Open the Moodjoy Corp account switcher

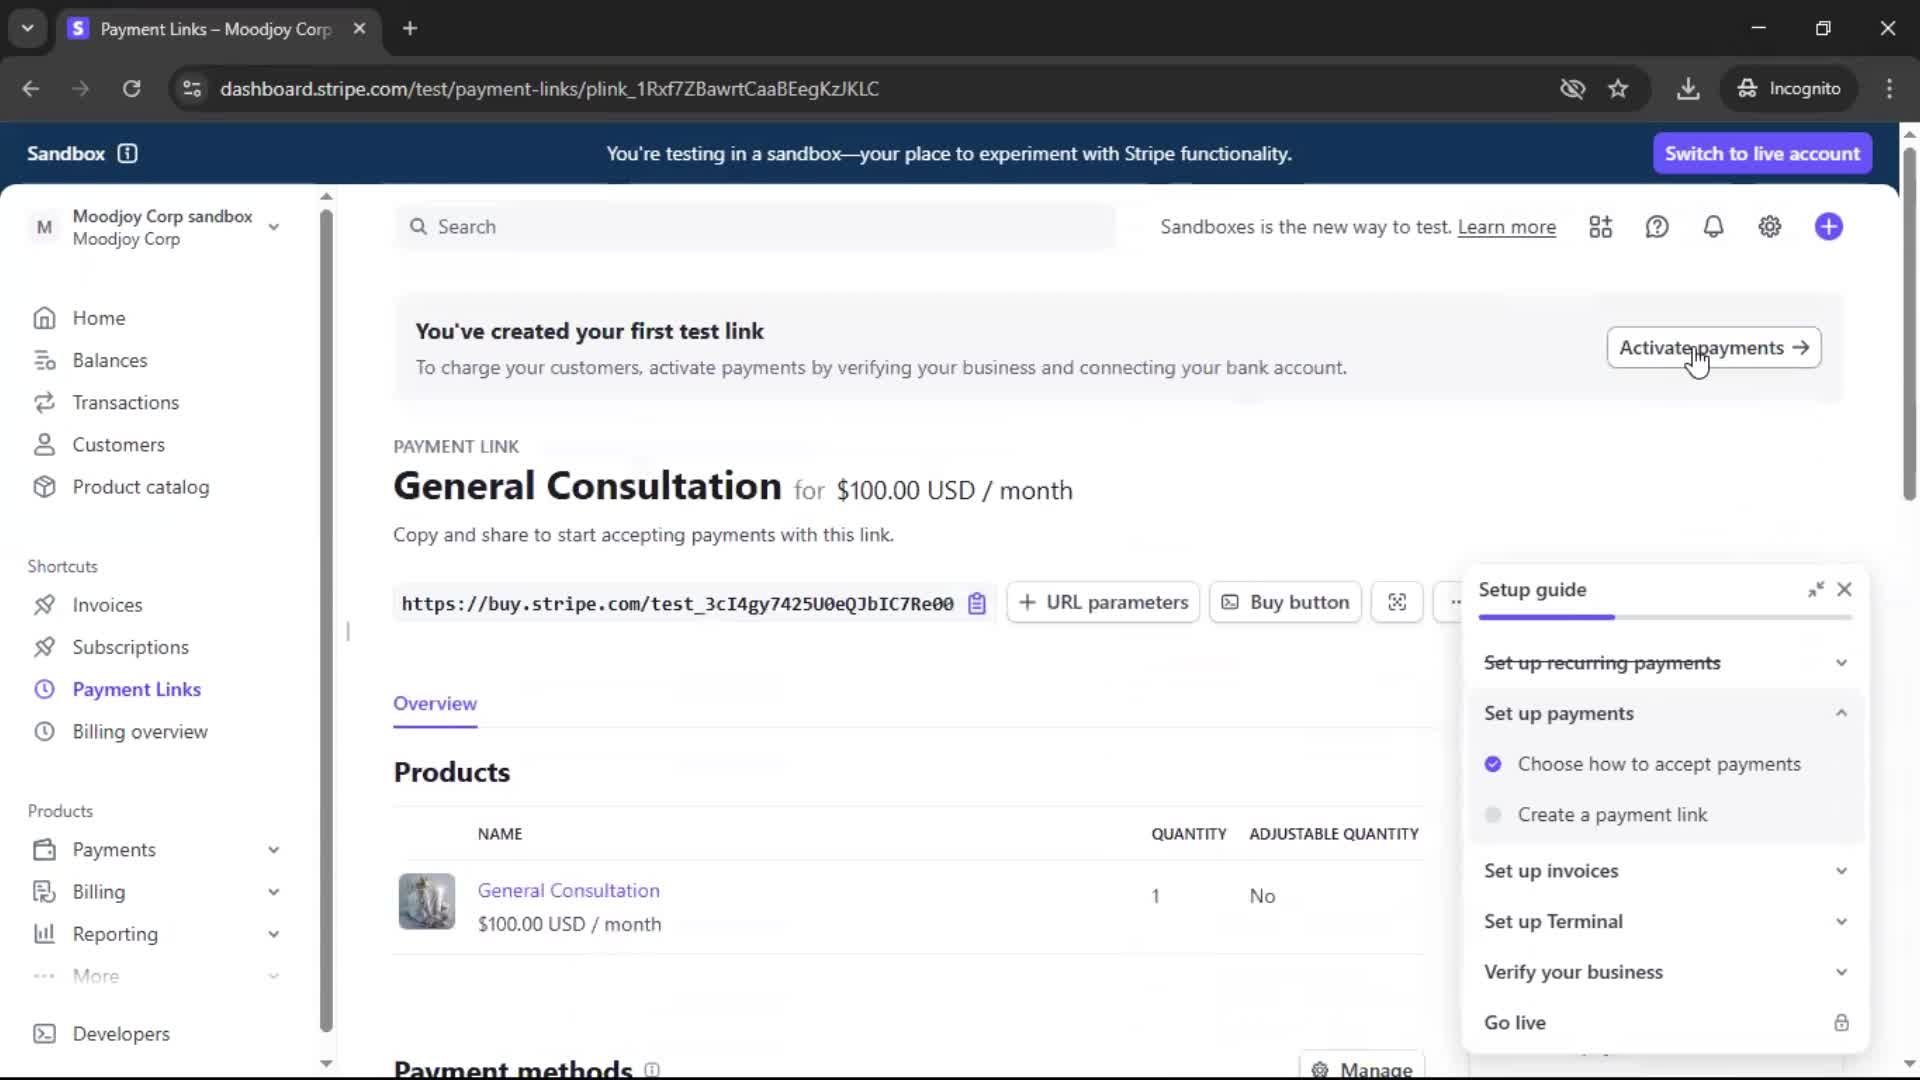[160, 227]
